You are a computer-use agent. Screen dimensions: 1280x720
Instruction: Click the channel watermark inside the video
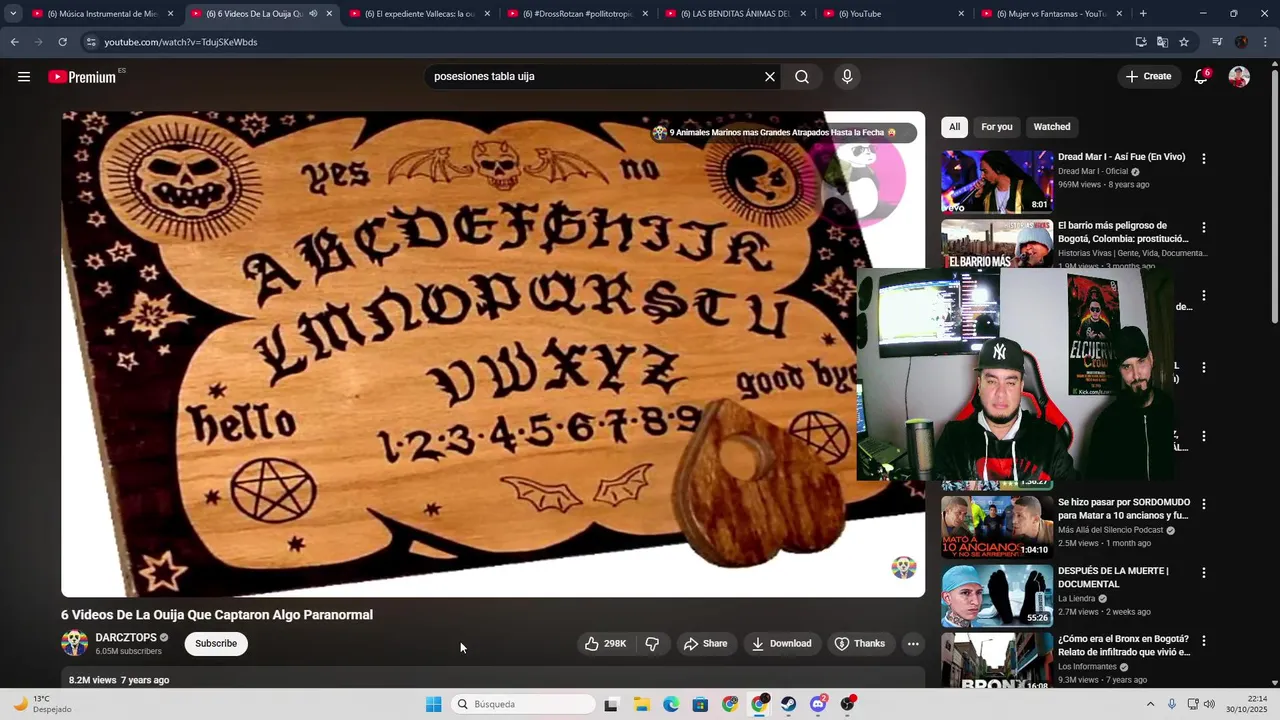click(x=904, y=568)
